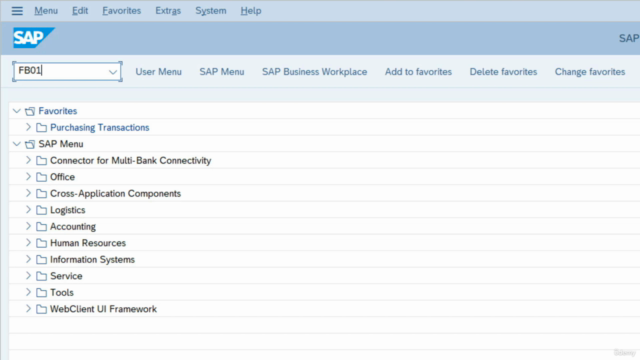Click Add to favorites
Image resolution: width=640 pixels, height=360 pixels.
[418, 72]
